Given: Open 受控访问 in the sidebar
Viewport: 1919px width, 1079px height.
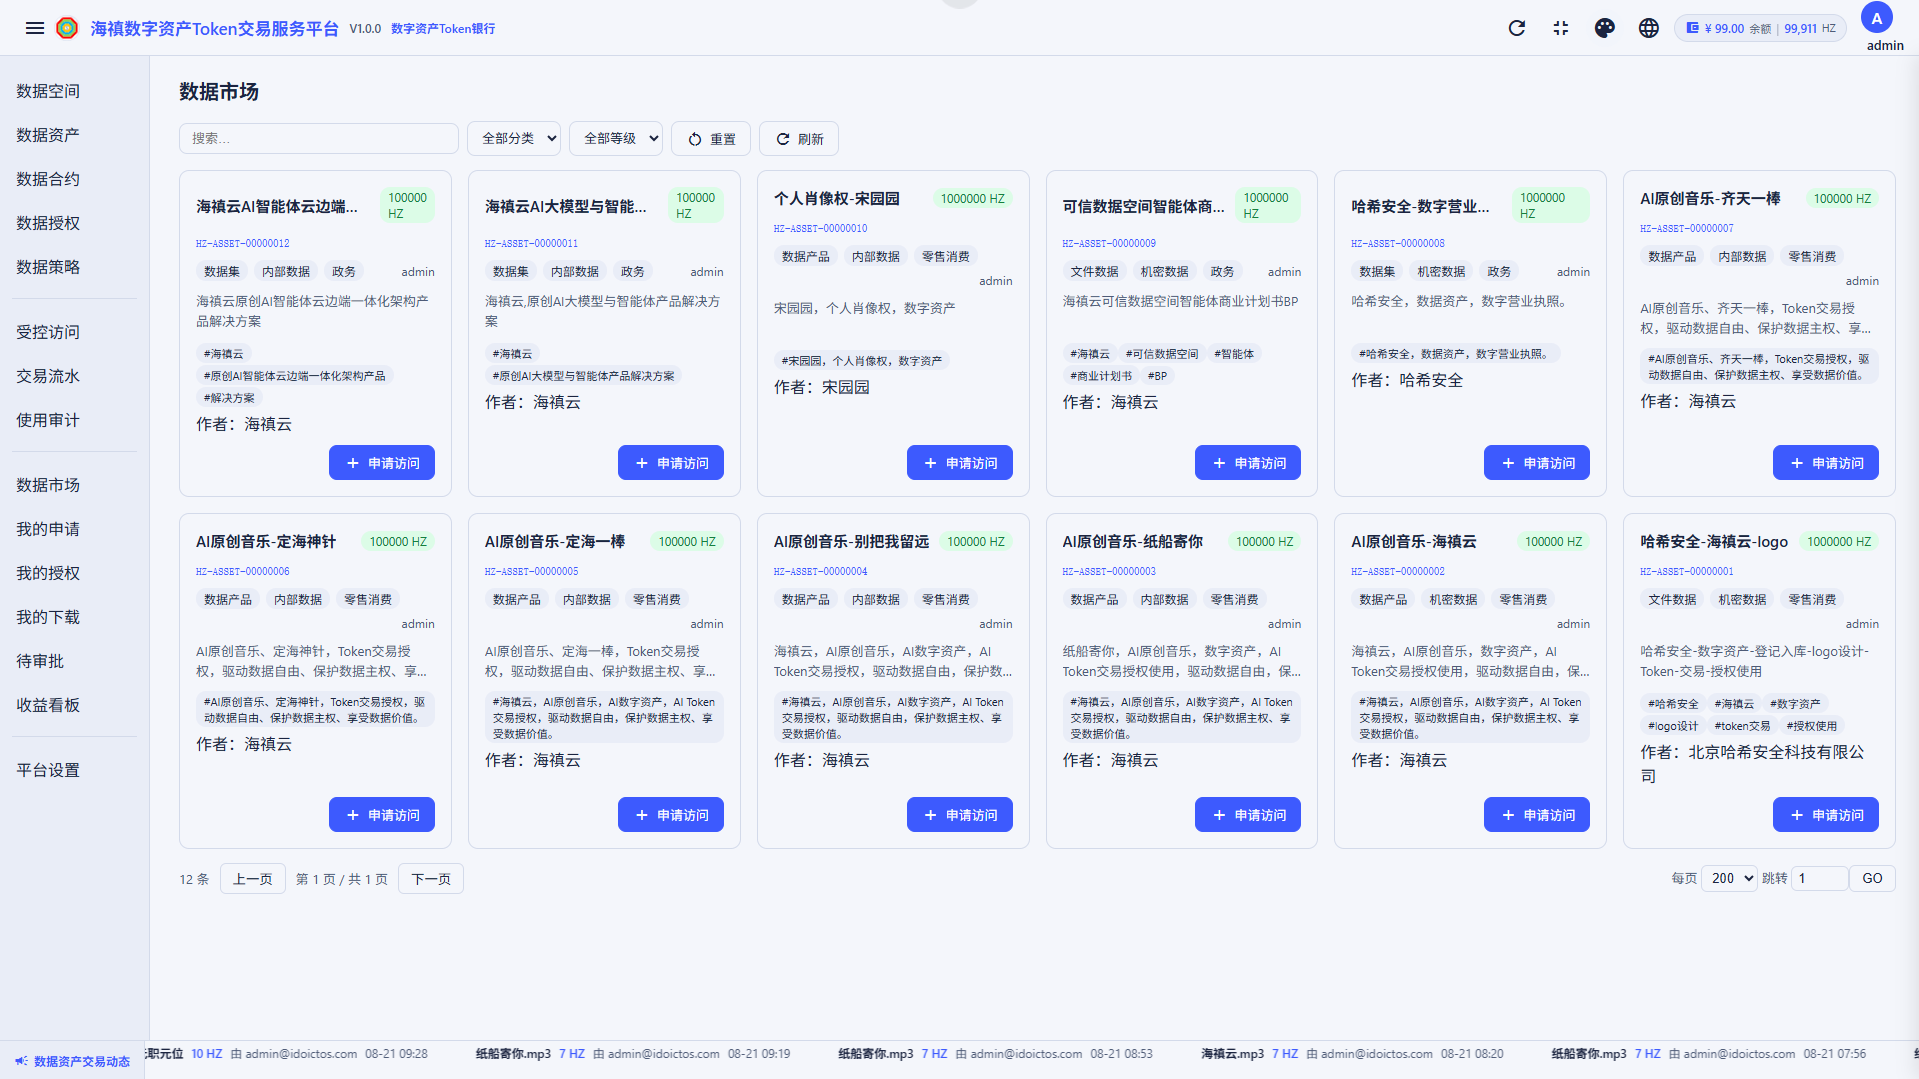Looking at the screenshot, I should point(48,332).
